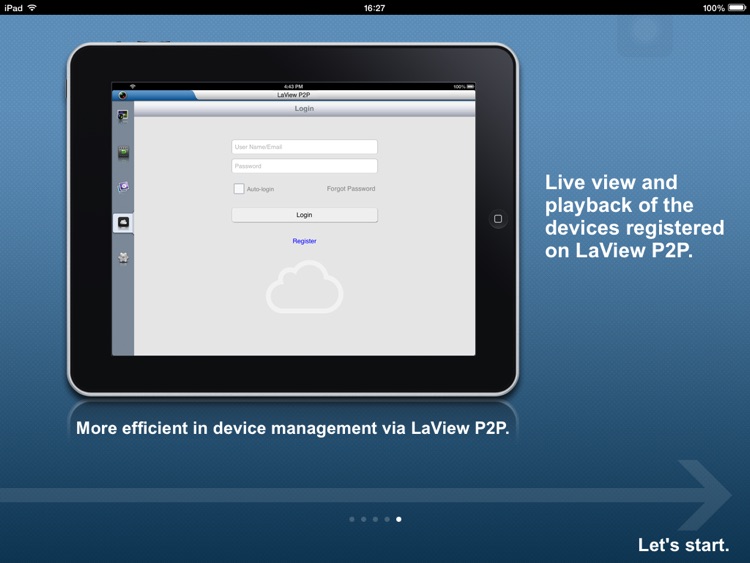Click the Login button in the form

(304, 215)
